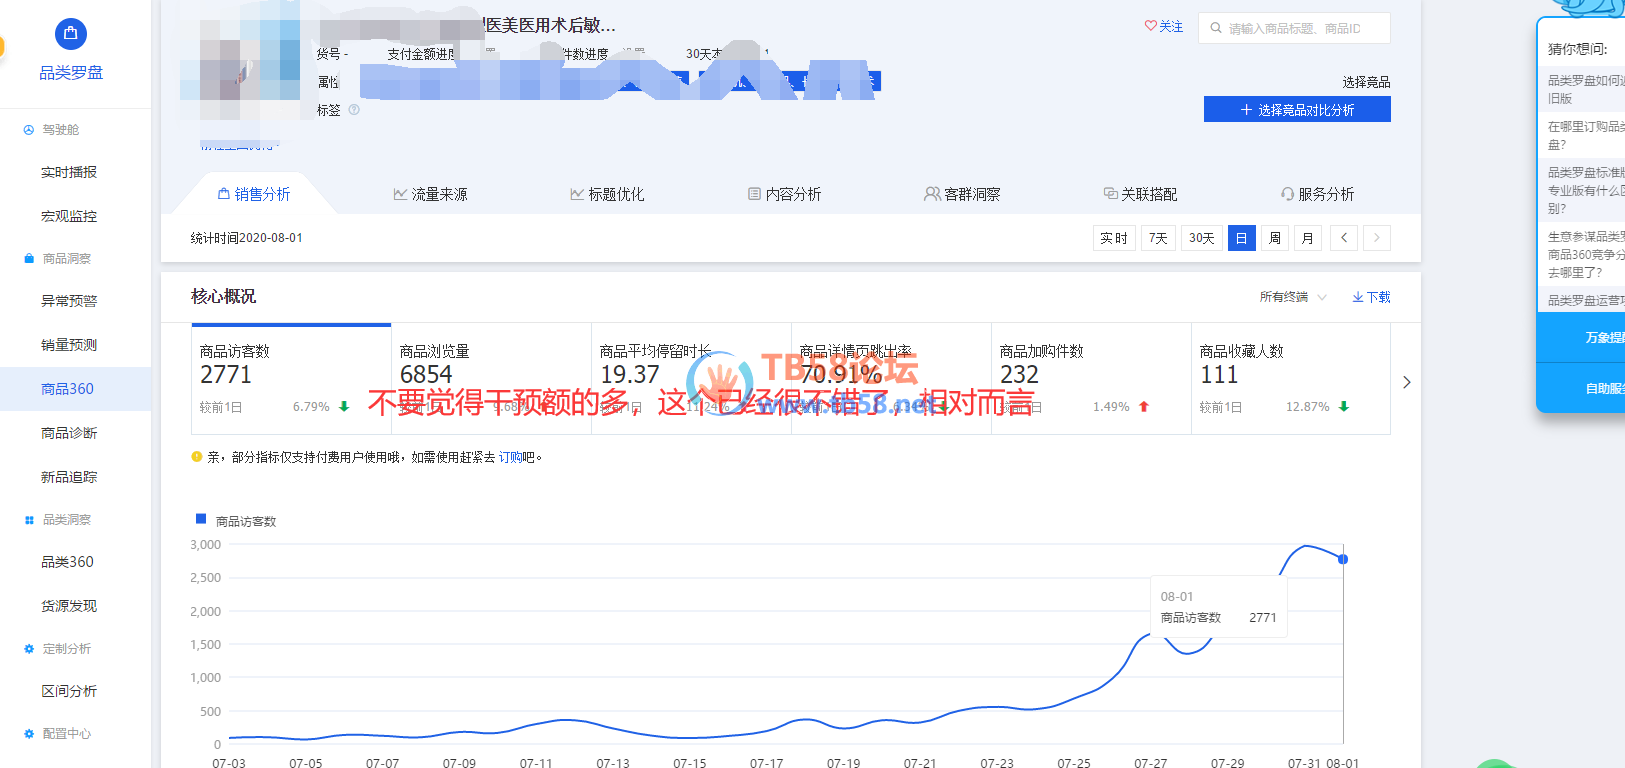The image size is (1625, 768).
Task: Switch time range to 30天
Action: coord(1201,238)
